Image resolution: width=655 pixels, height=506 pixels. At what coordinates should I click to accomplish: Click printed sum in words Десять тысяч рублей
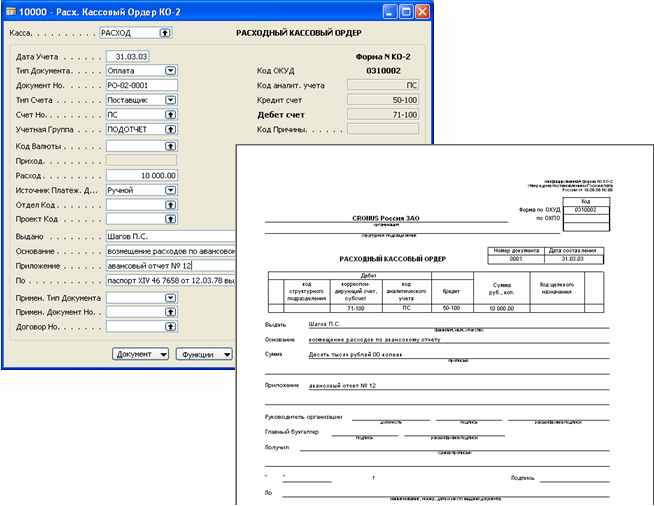(355, 354)
